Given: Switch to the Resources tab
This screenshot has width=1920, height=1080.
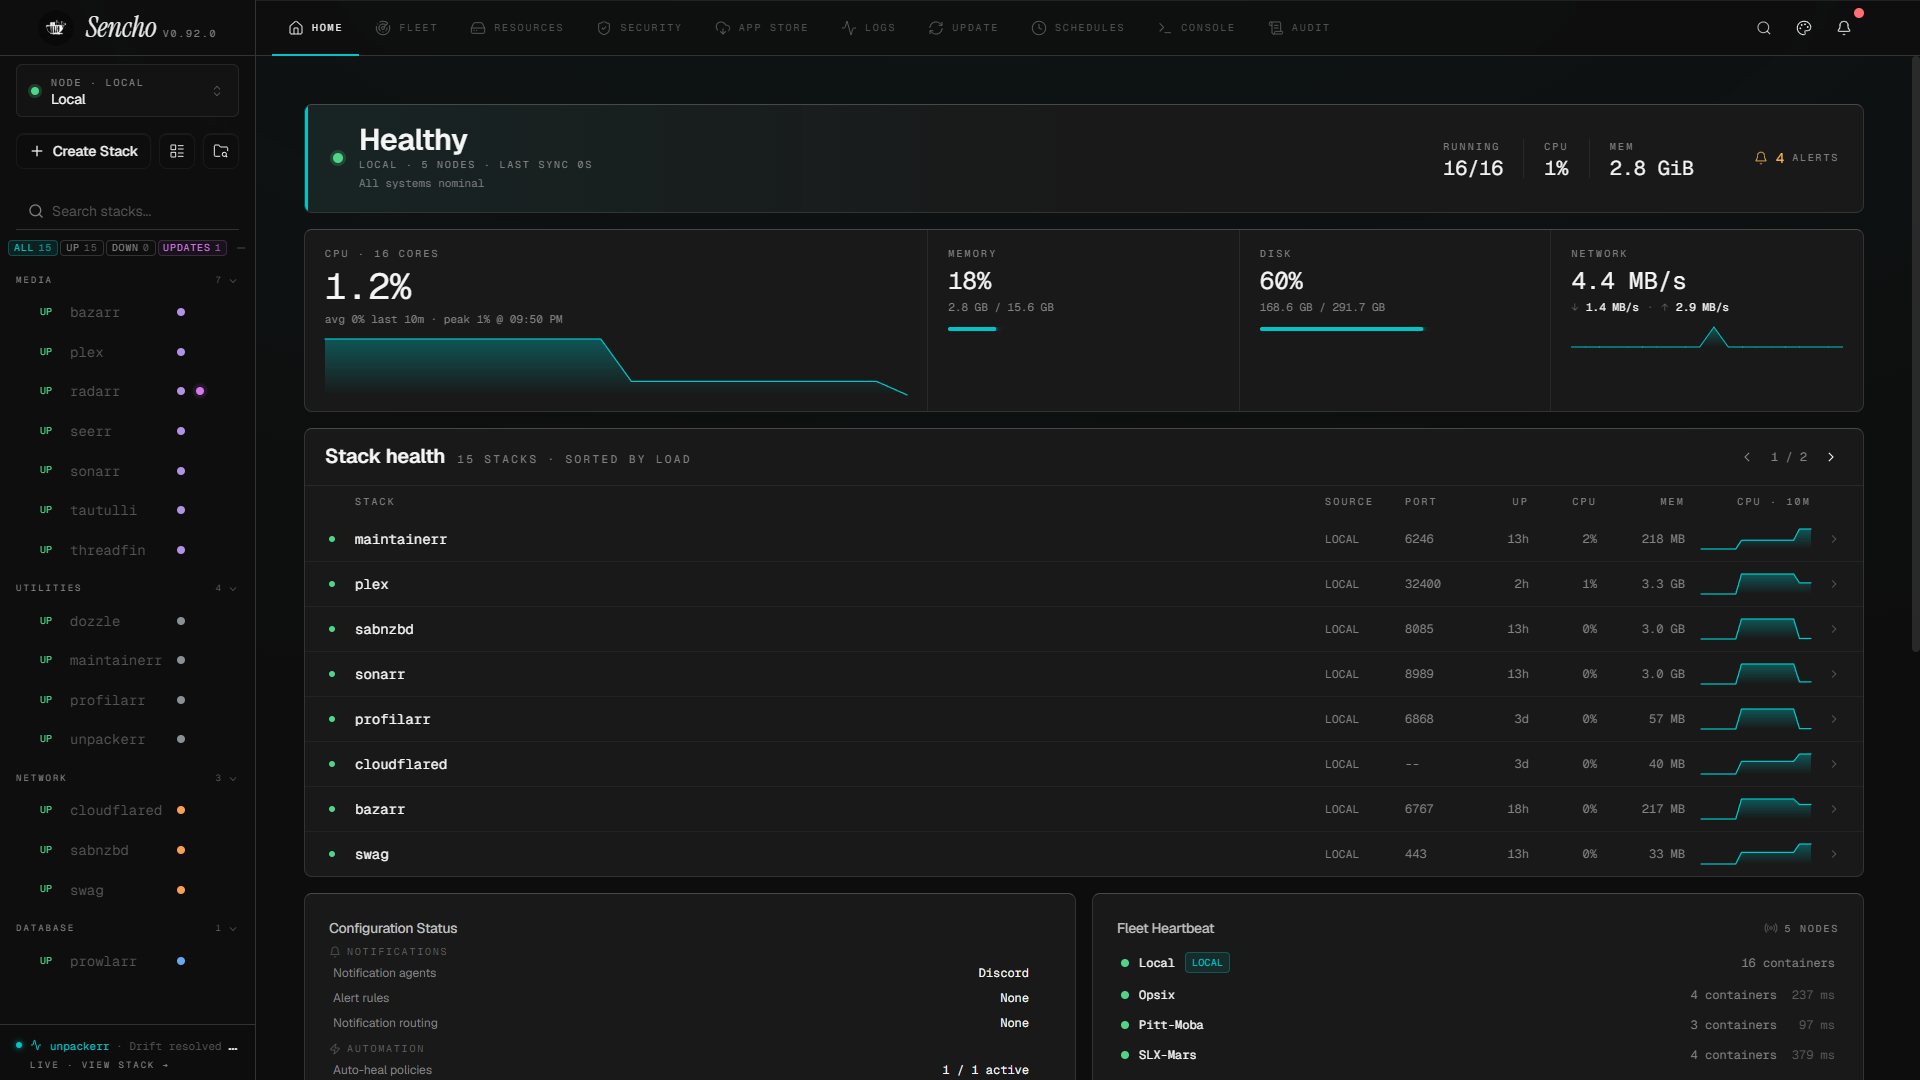Looking at the screenshot, I should (x=516, y=28).
